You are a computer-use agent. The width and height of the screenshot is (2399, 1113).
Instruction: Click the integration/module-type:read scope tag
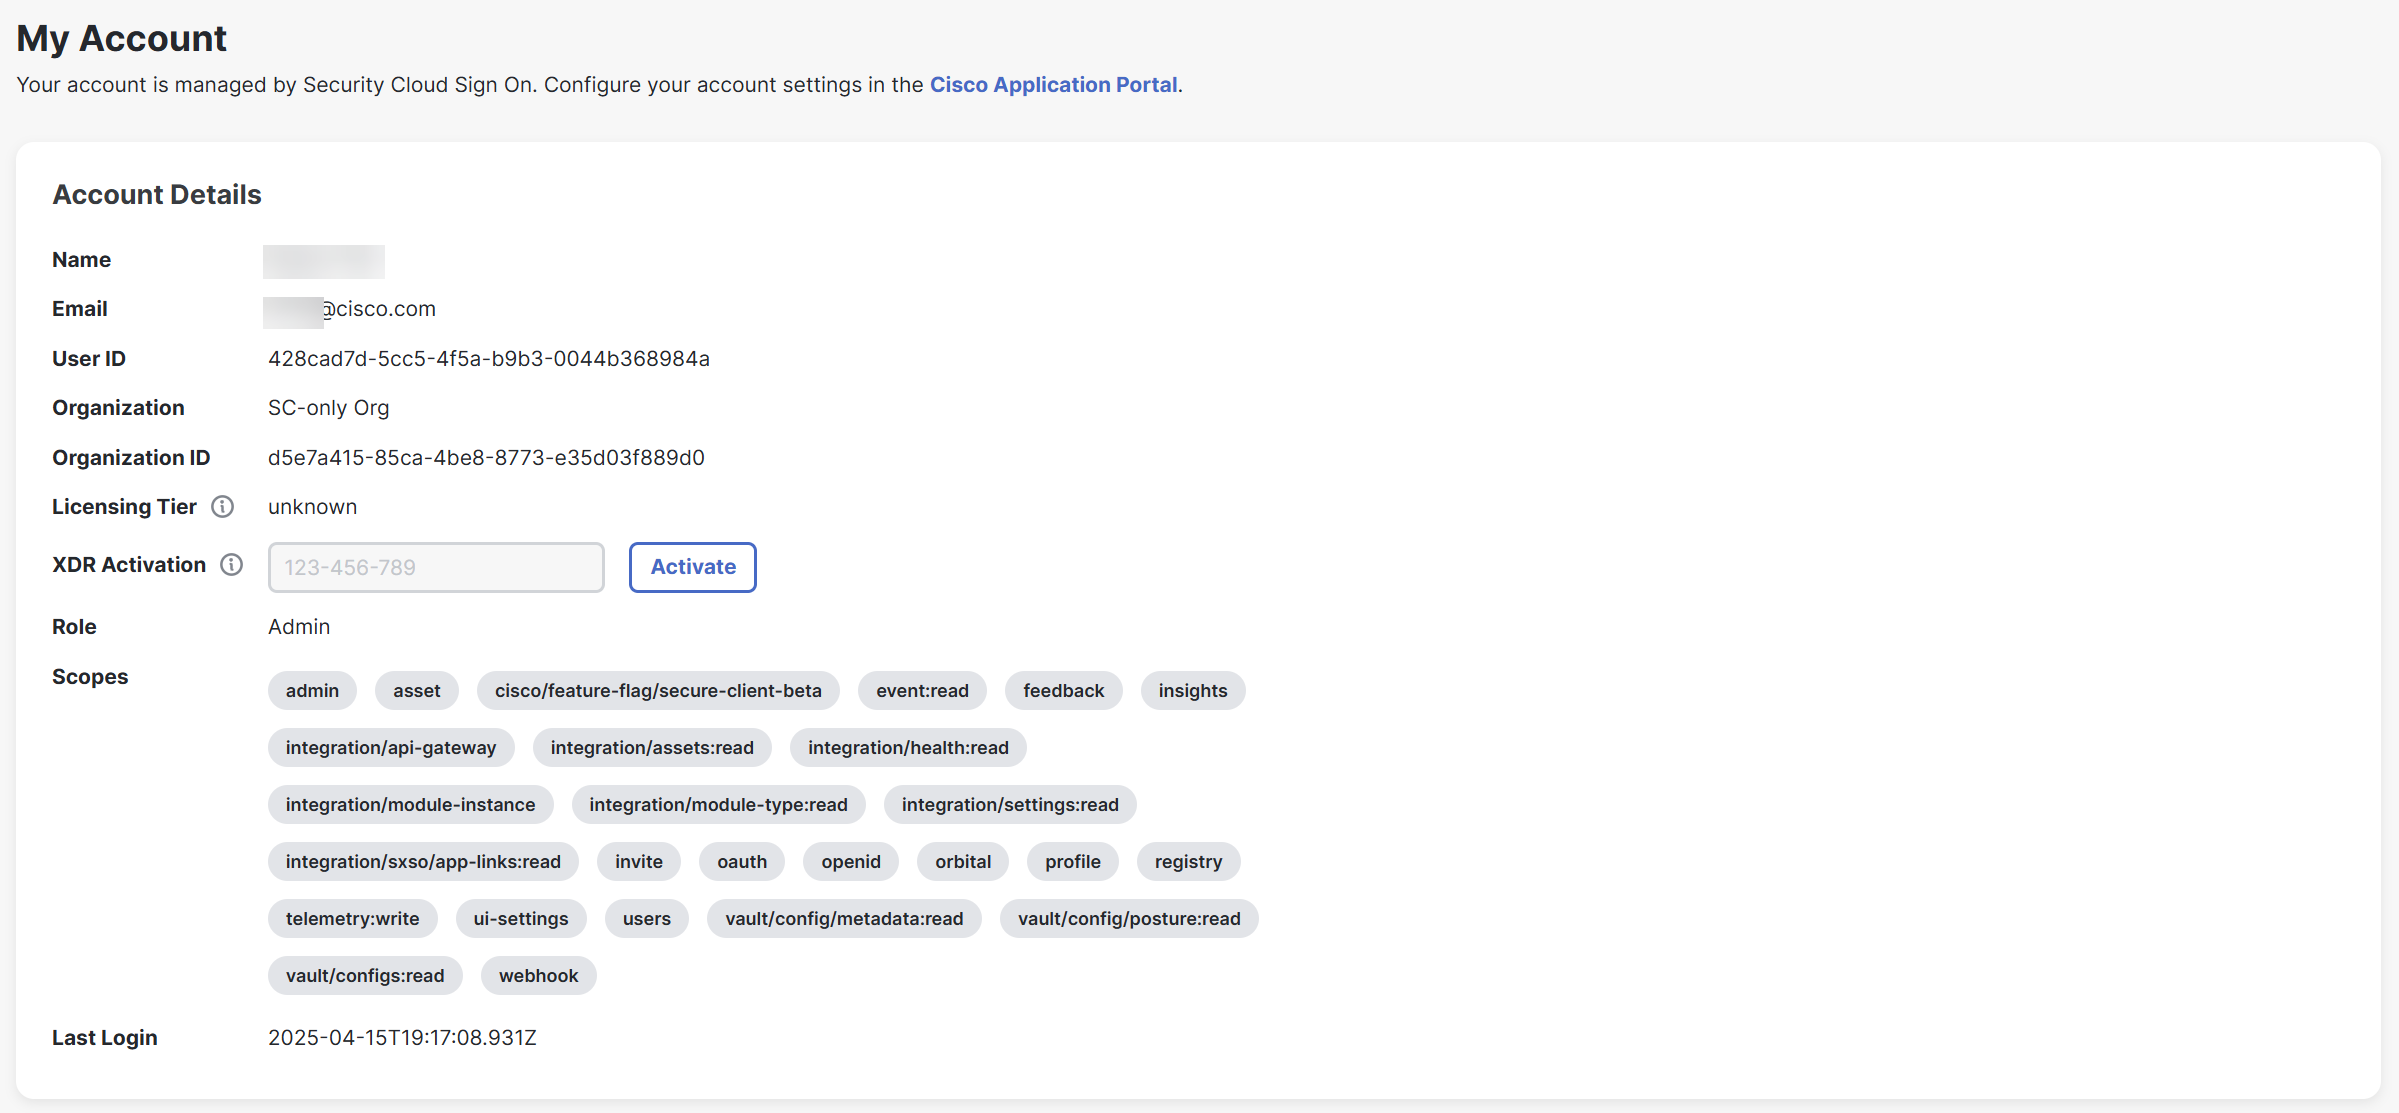coord(718,805)
